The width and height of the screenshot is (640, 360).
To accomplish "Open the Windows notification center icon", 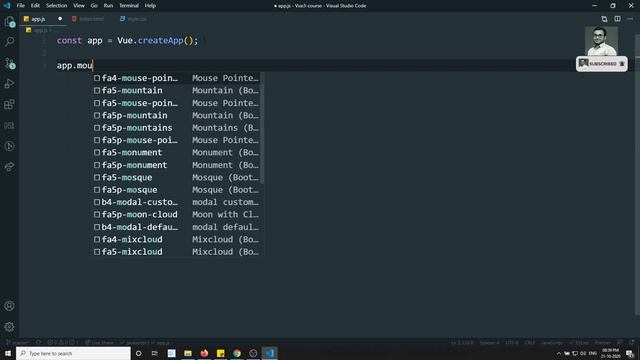I will tap(630, 353).
